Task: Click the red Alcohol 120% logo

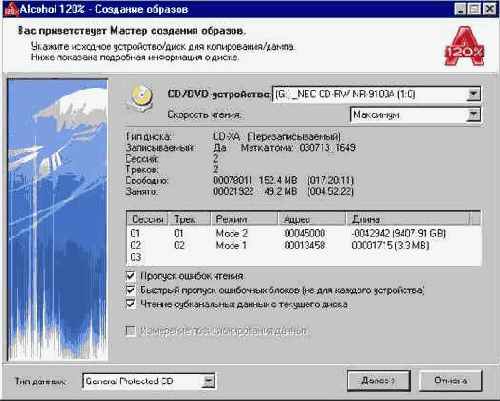Action: [464, 46]
